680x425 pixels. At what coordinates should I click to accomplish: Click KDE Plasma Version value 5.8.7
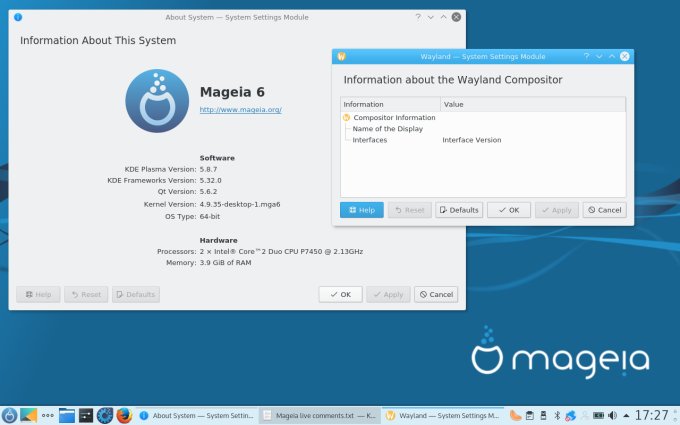click(x=208, y=169)
